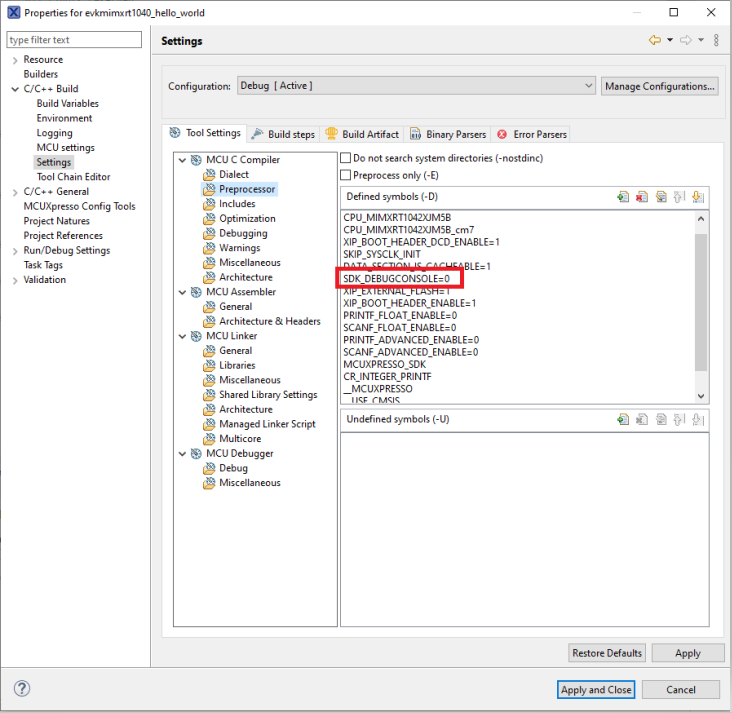Switch to Tool Settings tab
This screenshot has width=732, height=713.
point(204,133)
